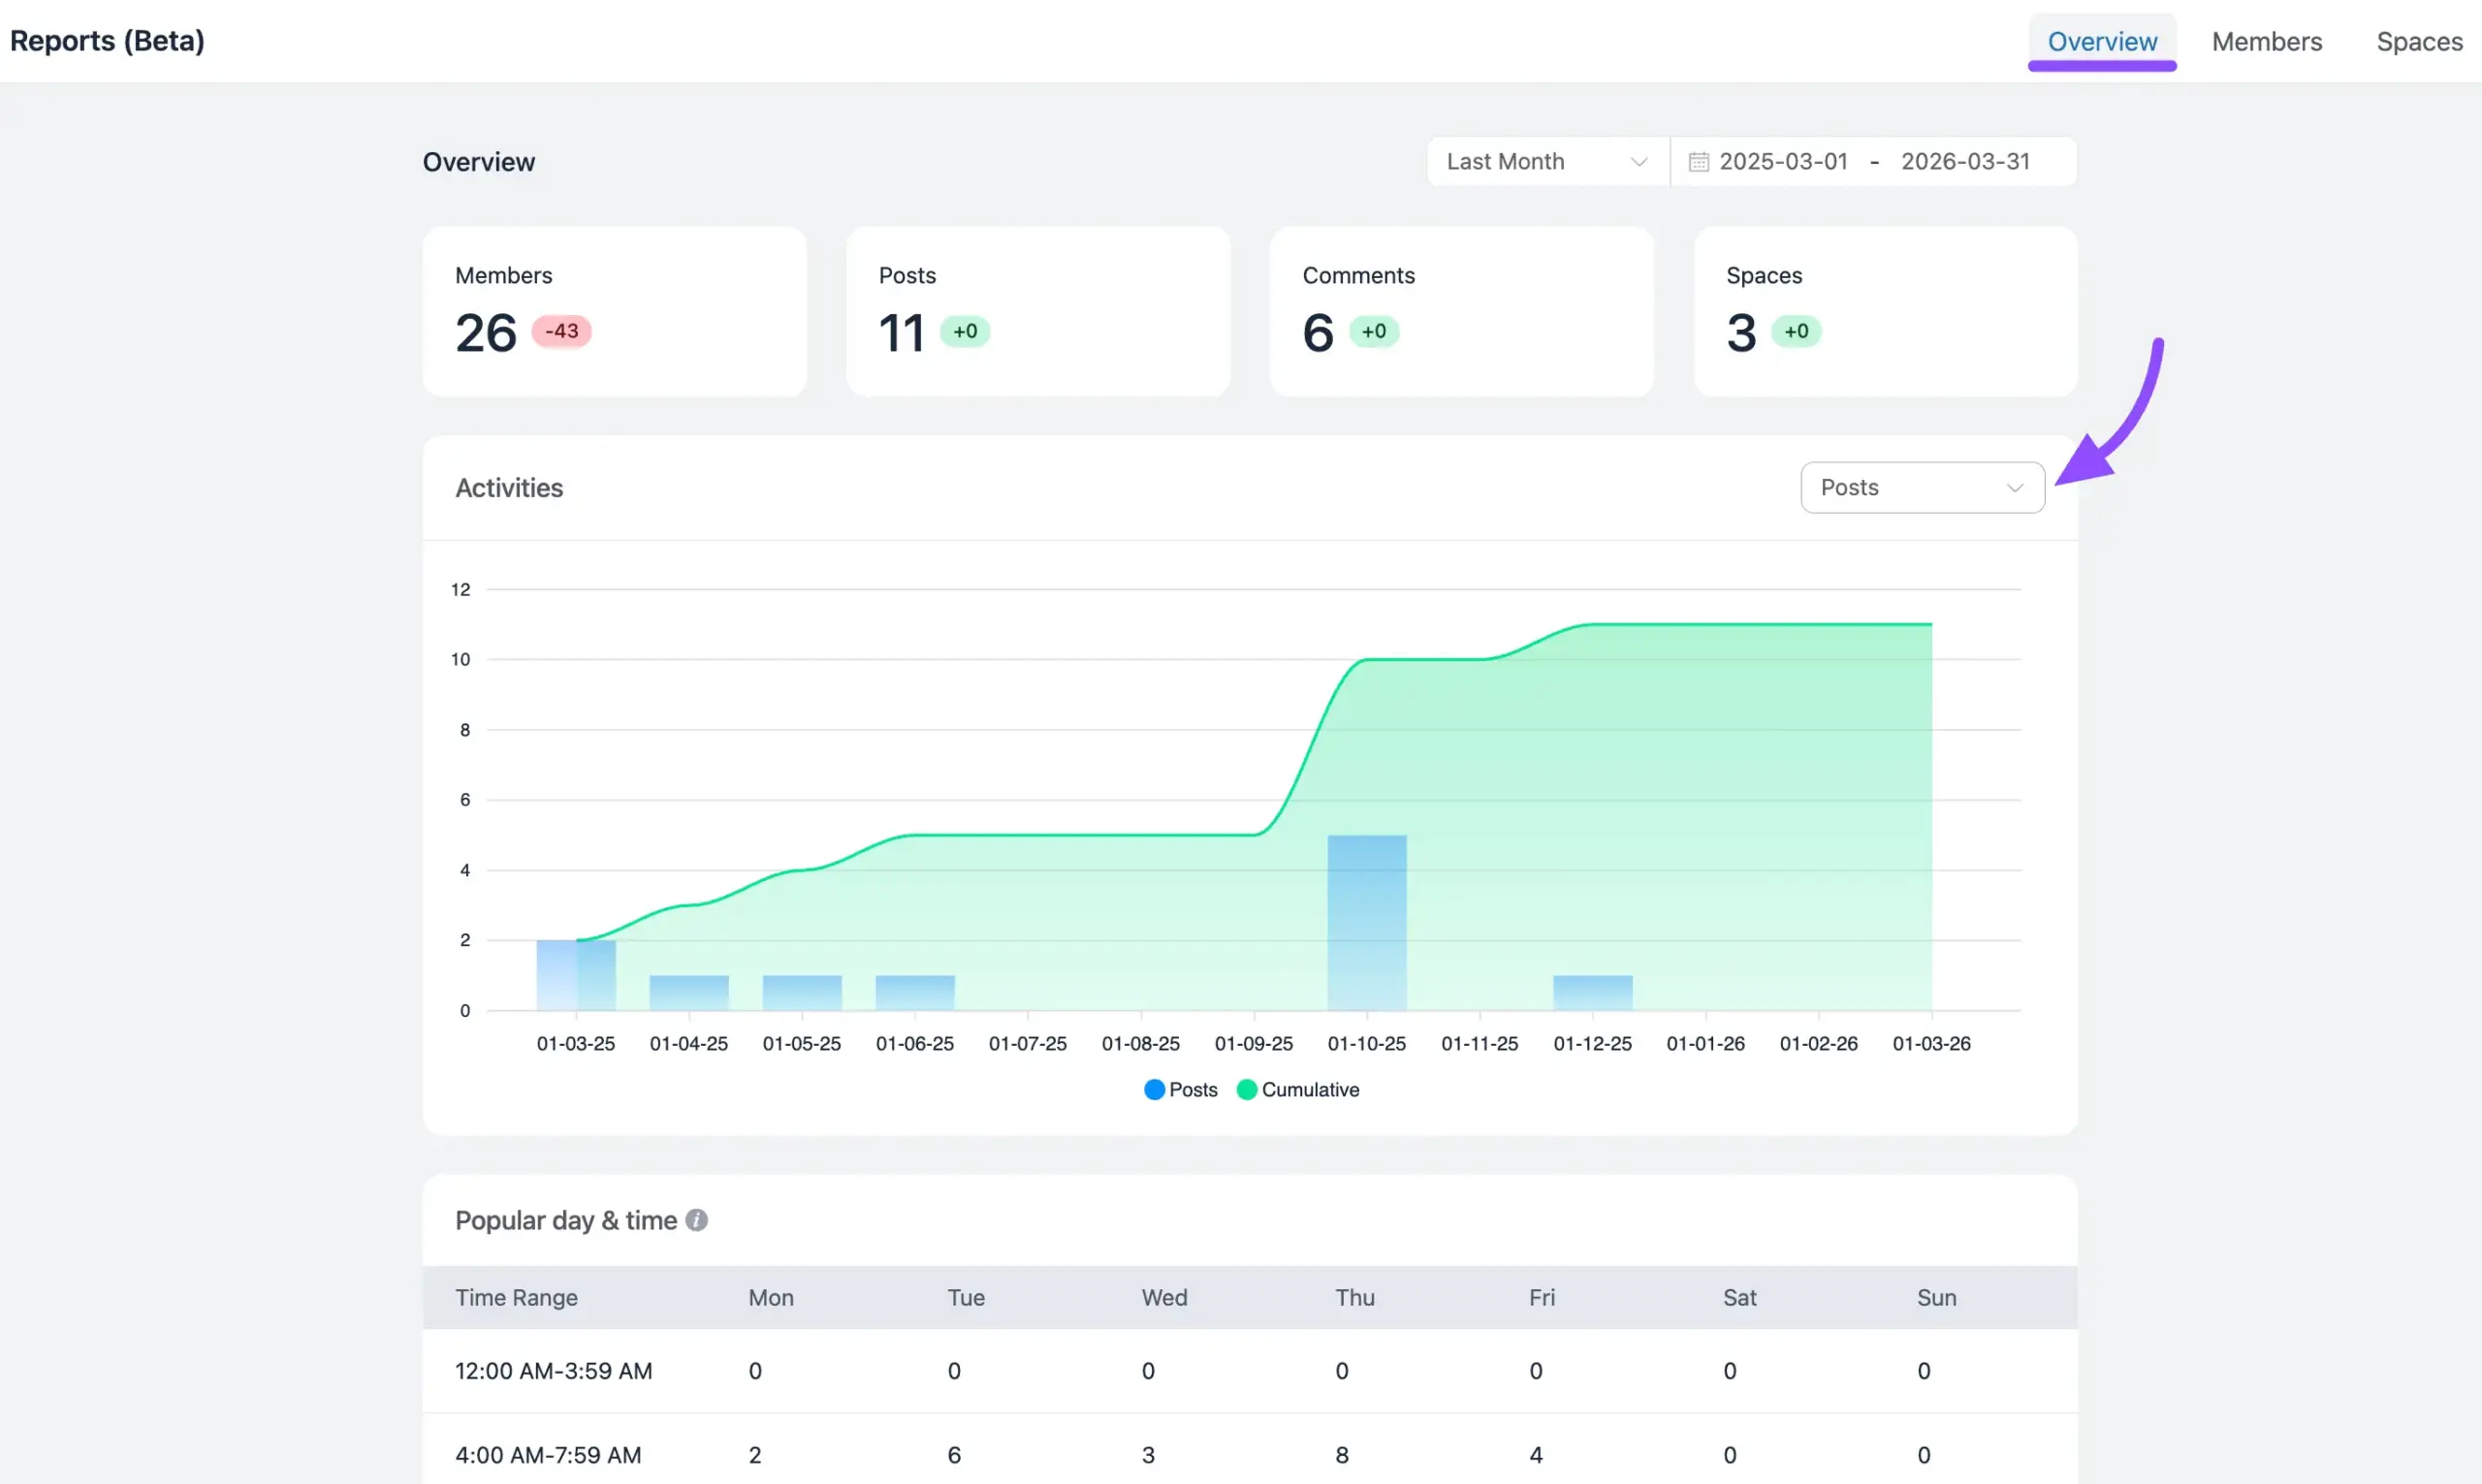Click the Thu column header in table

point(1354,1297)
